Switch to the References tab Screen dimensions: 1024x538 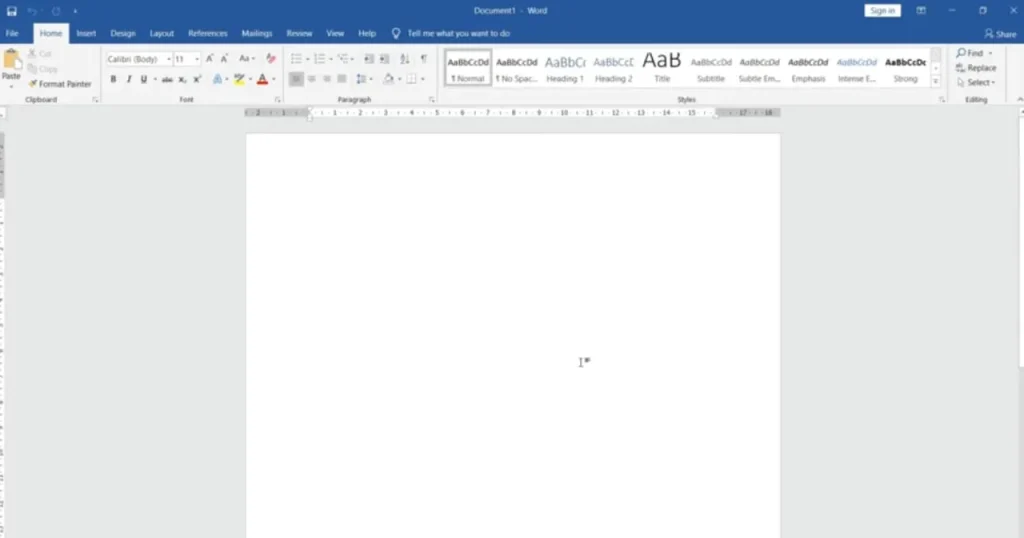[x=208, y=33]
